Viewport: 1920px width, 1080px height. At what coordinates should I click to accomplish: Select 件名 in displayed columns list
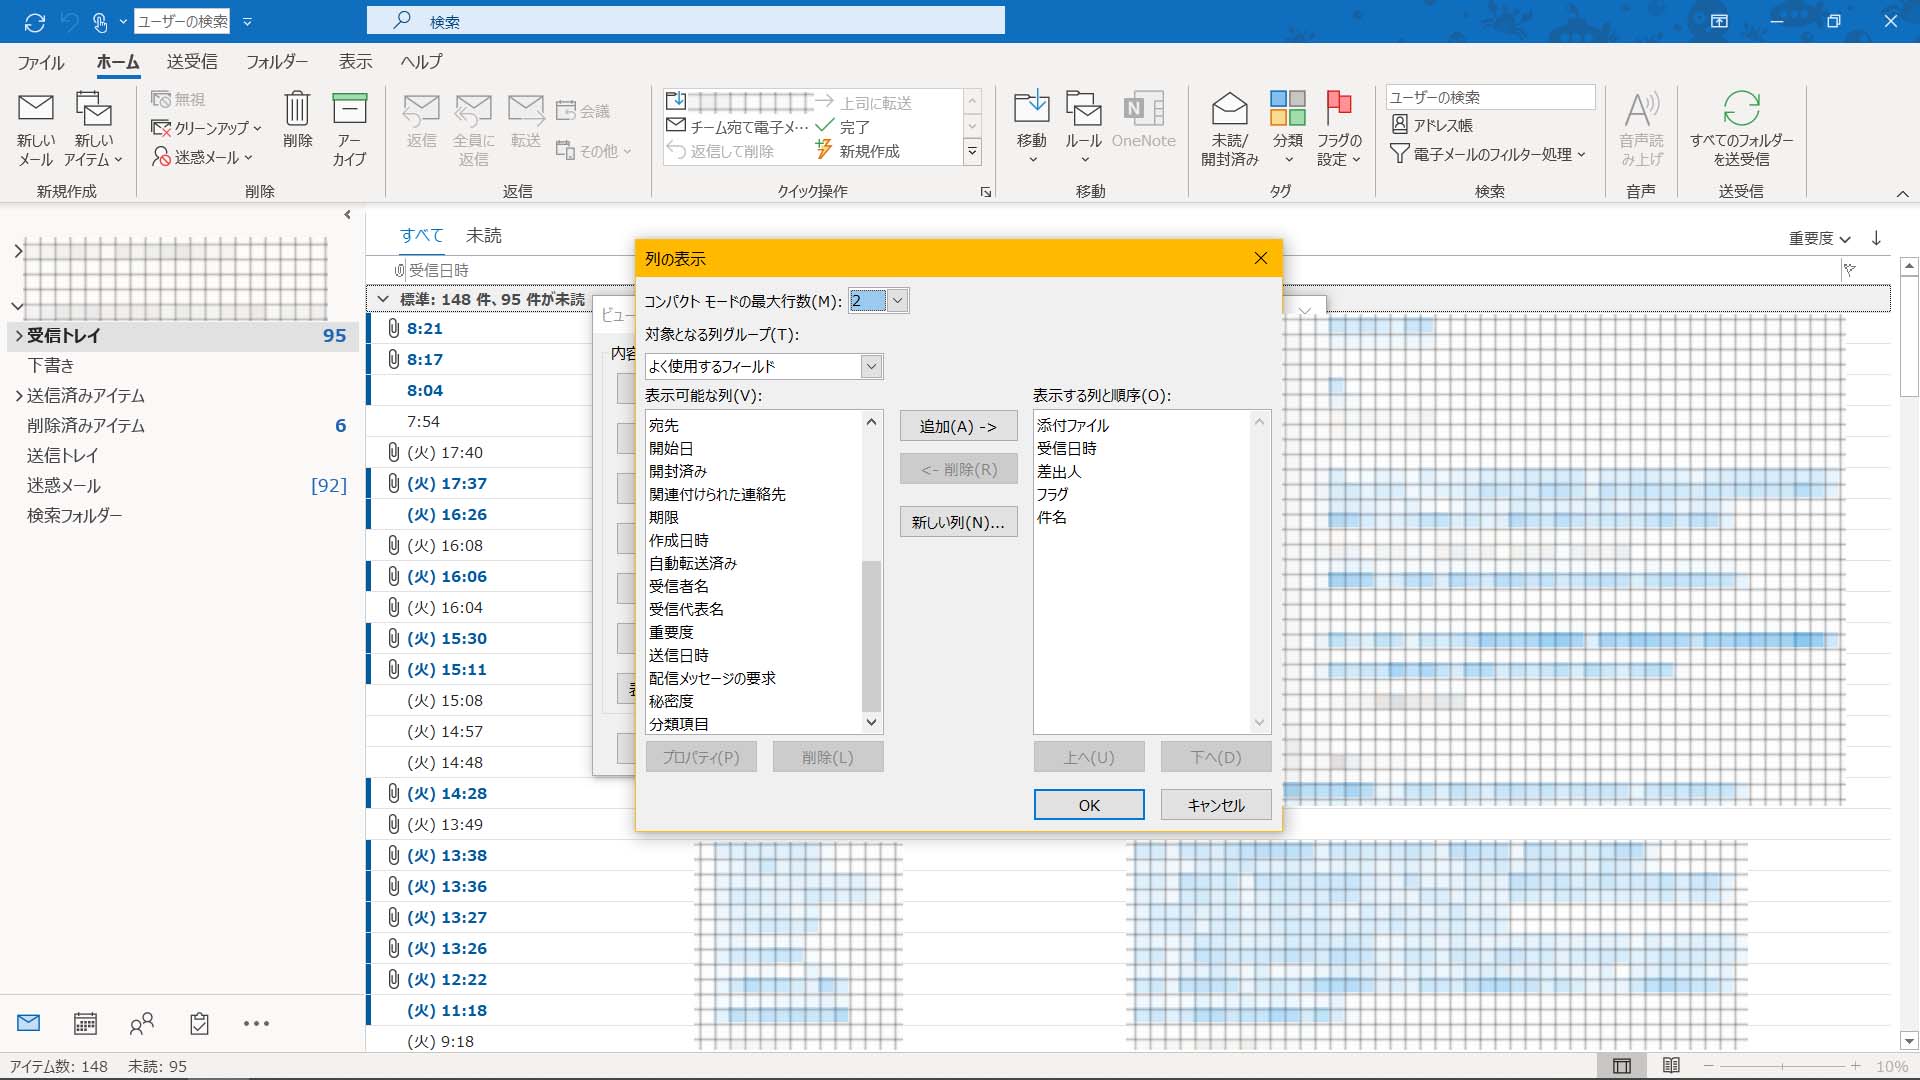(1052, 517)
